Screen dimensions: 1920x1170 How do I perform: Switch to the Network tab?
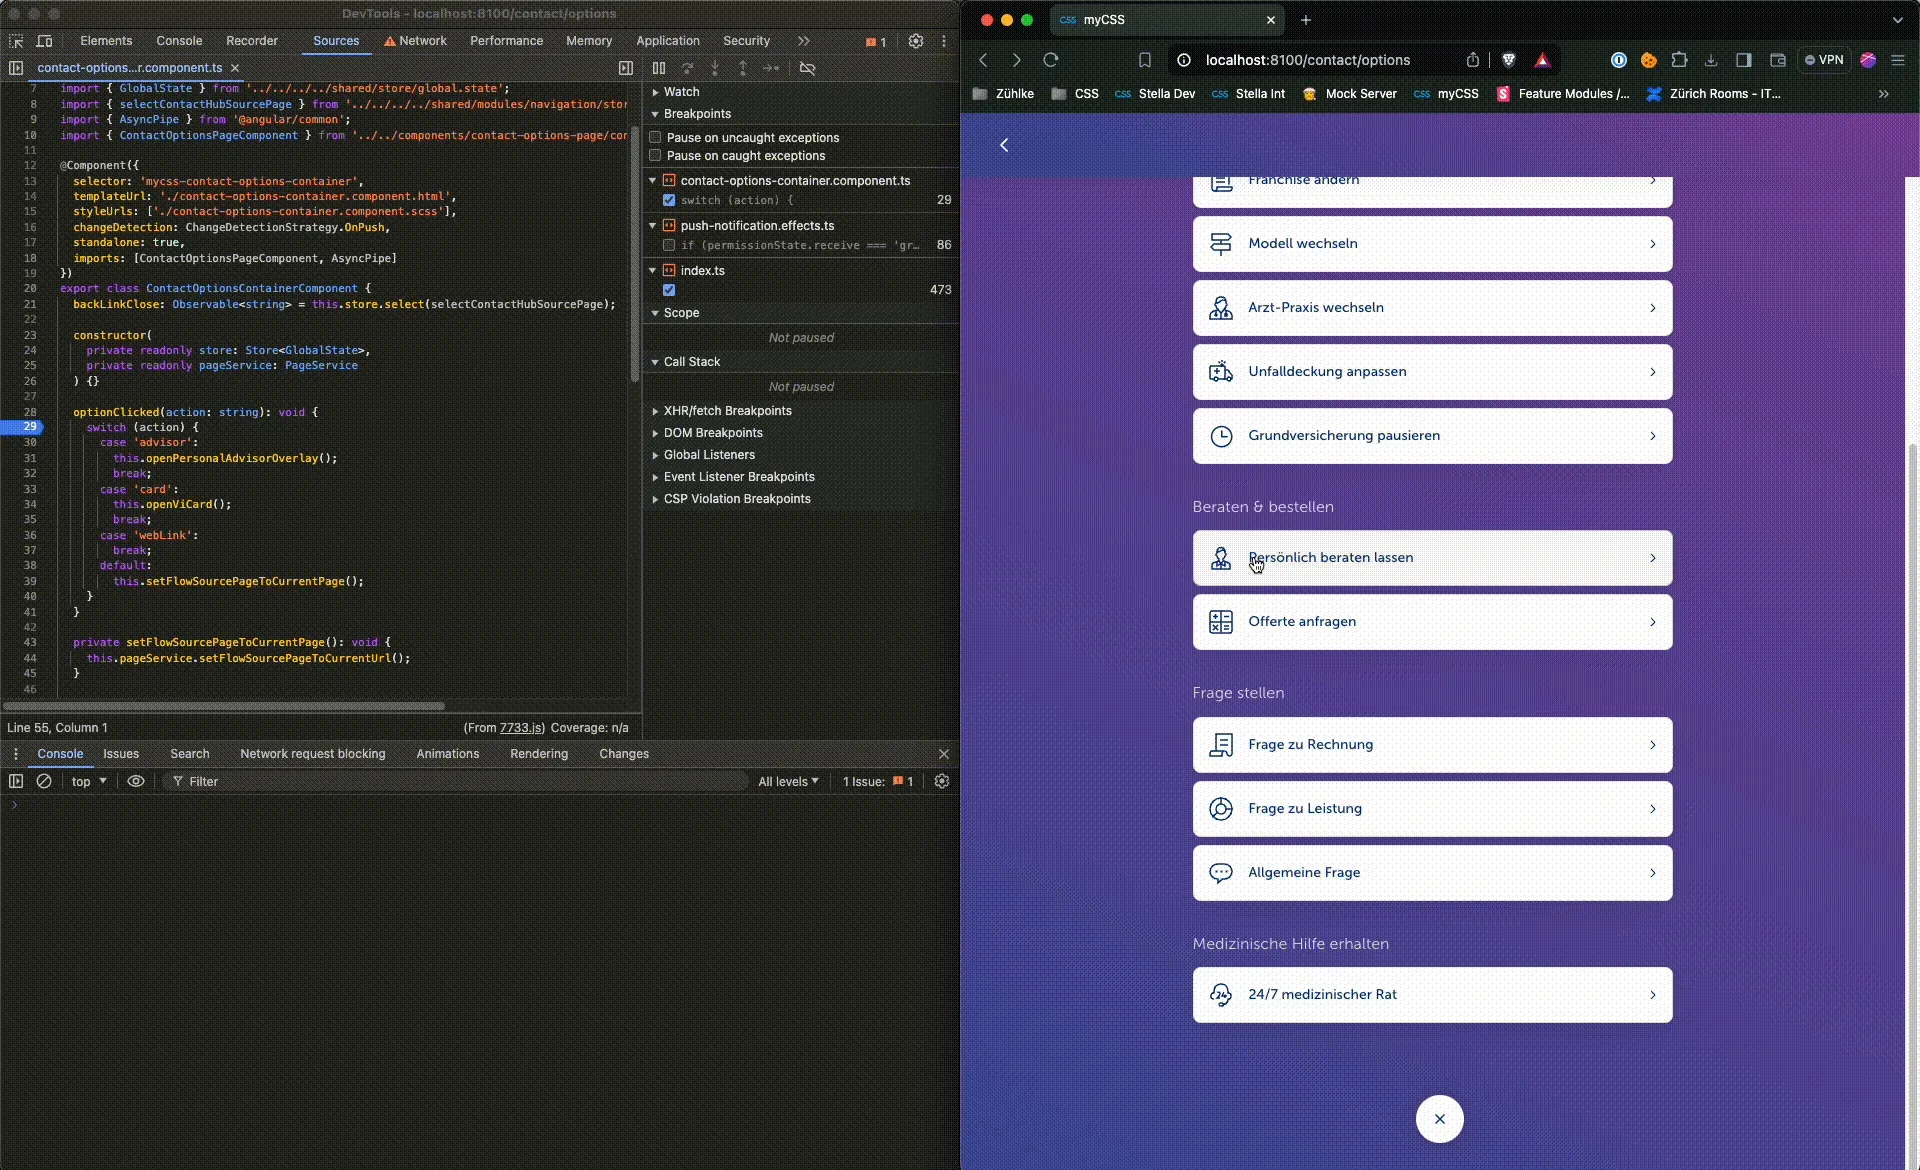(415, 41)
